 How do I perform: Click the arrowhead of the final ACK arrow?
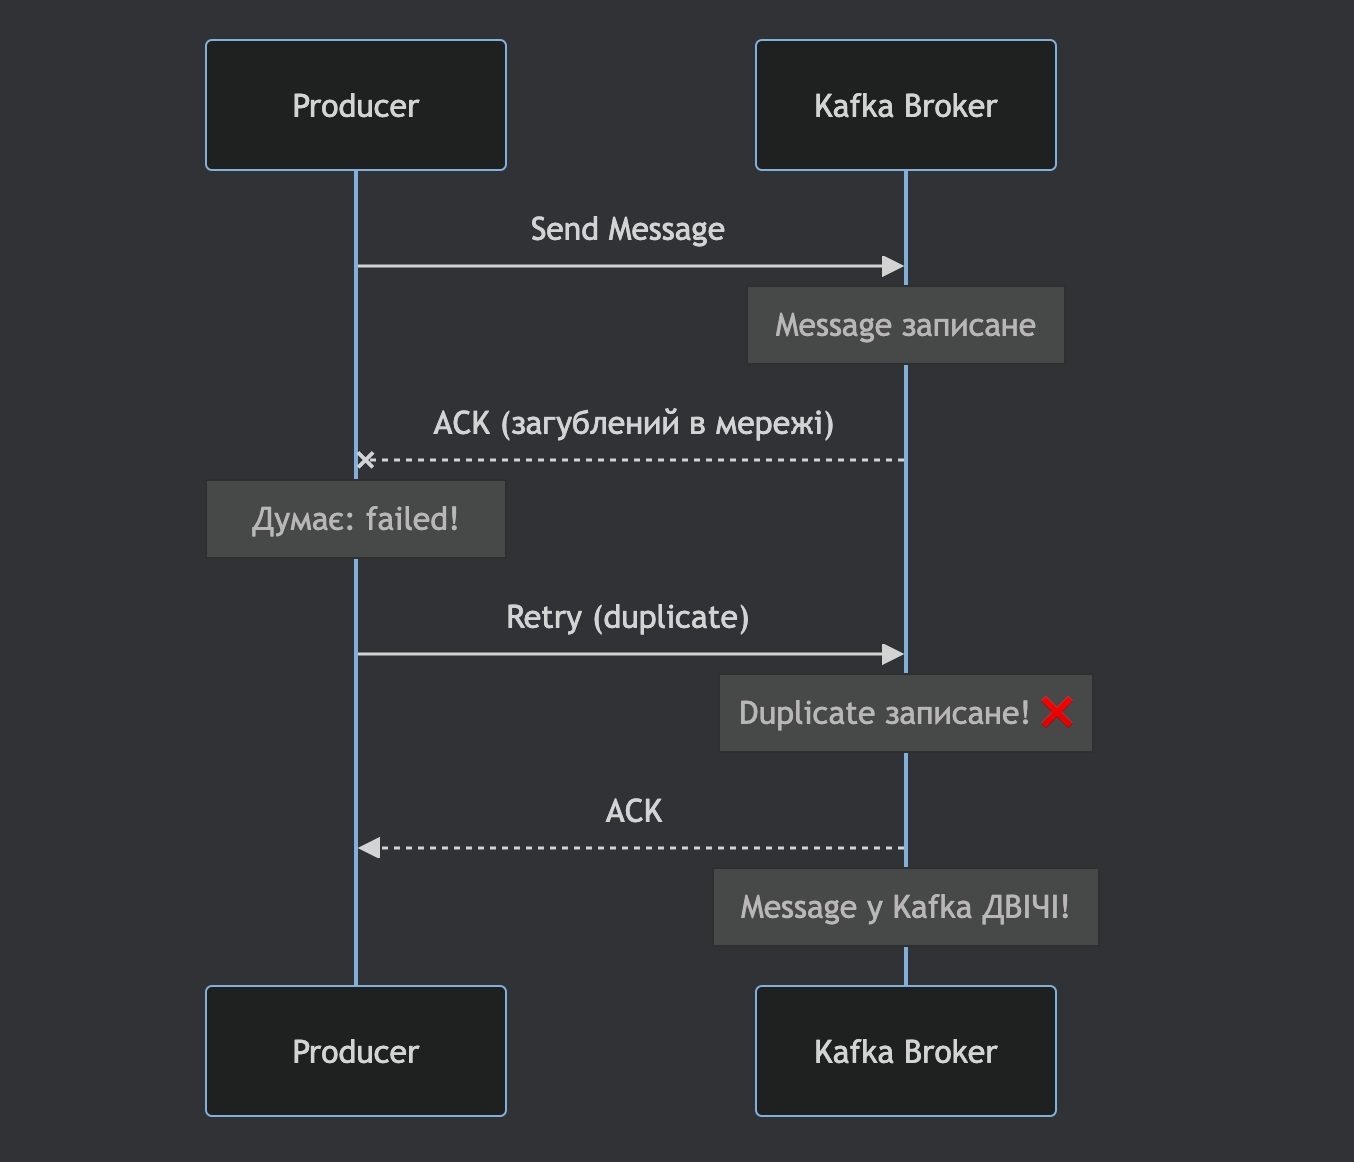[369, 848]
